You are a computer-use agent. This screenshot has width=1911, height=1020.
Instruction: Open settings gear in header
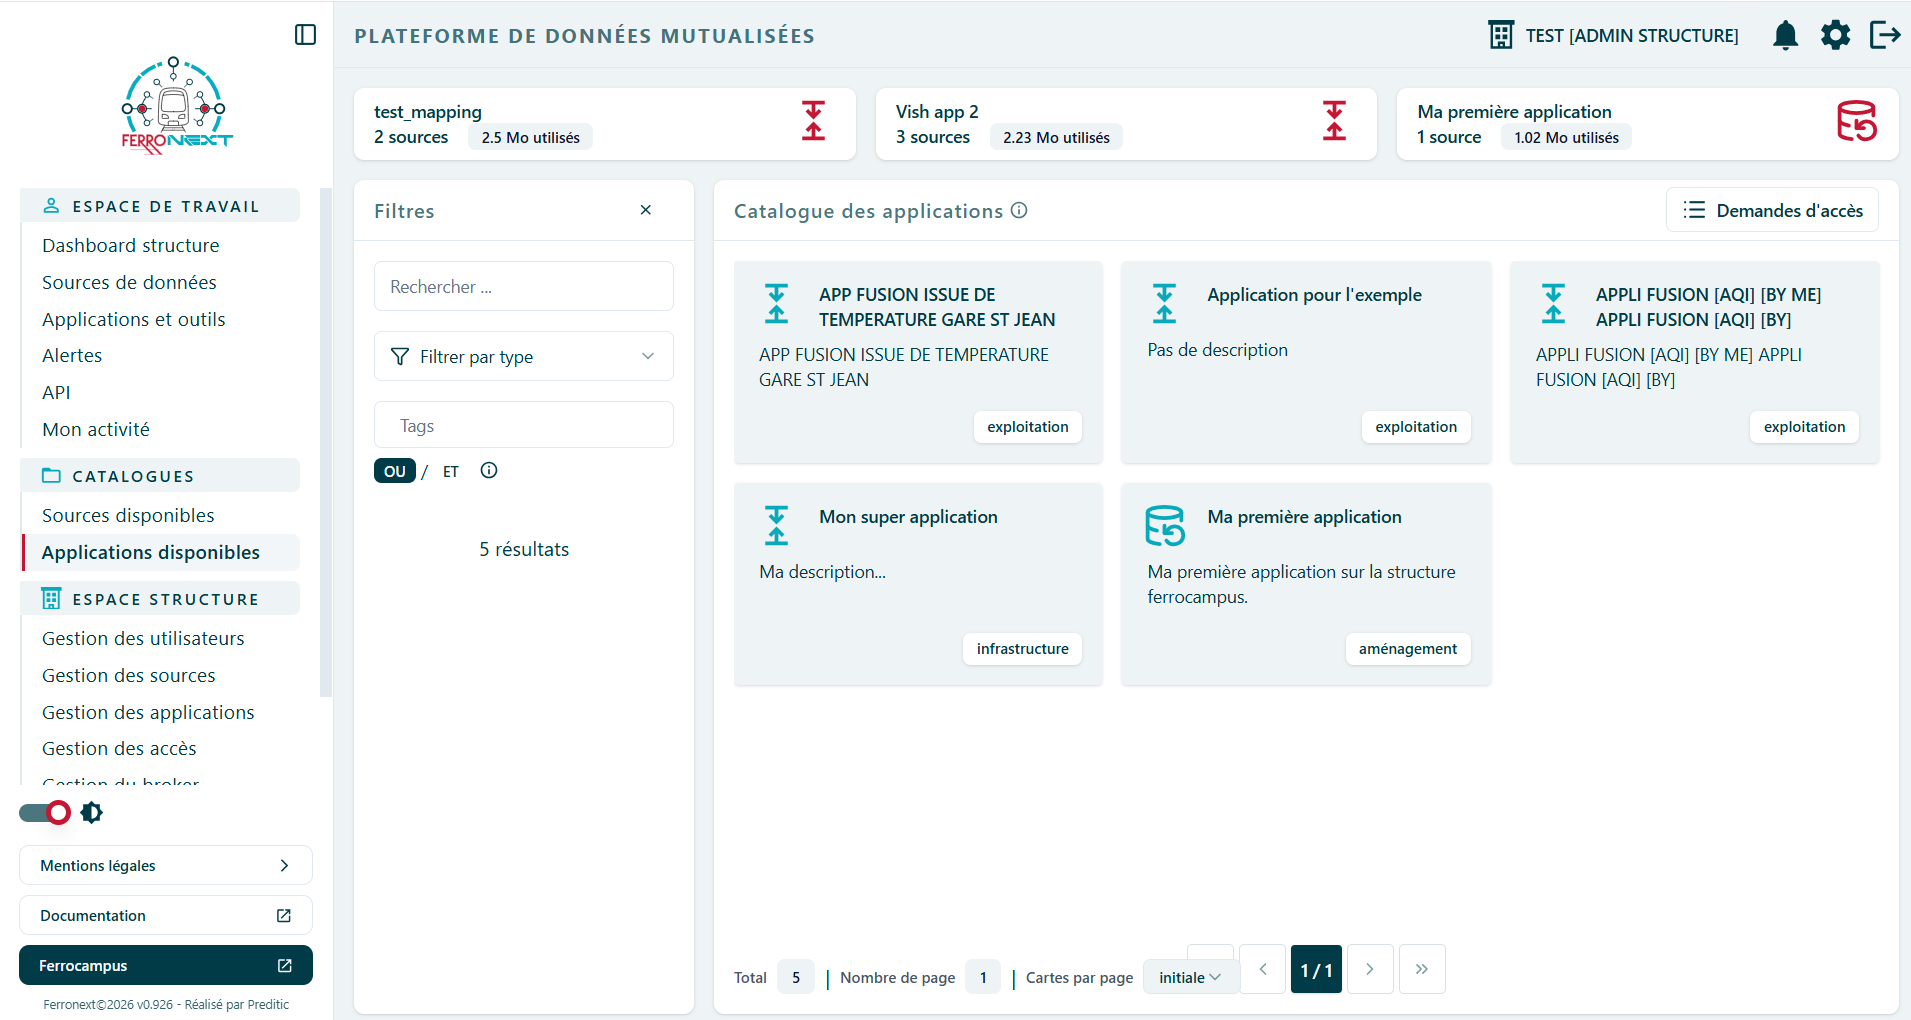click(x=1835, y=35)
